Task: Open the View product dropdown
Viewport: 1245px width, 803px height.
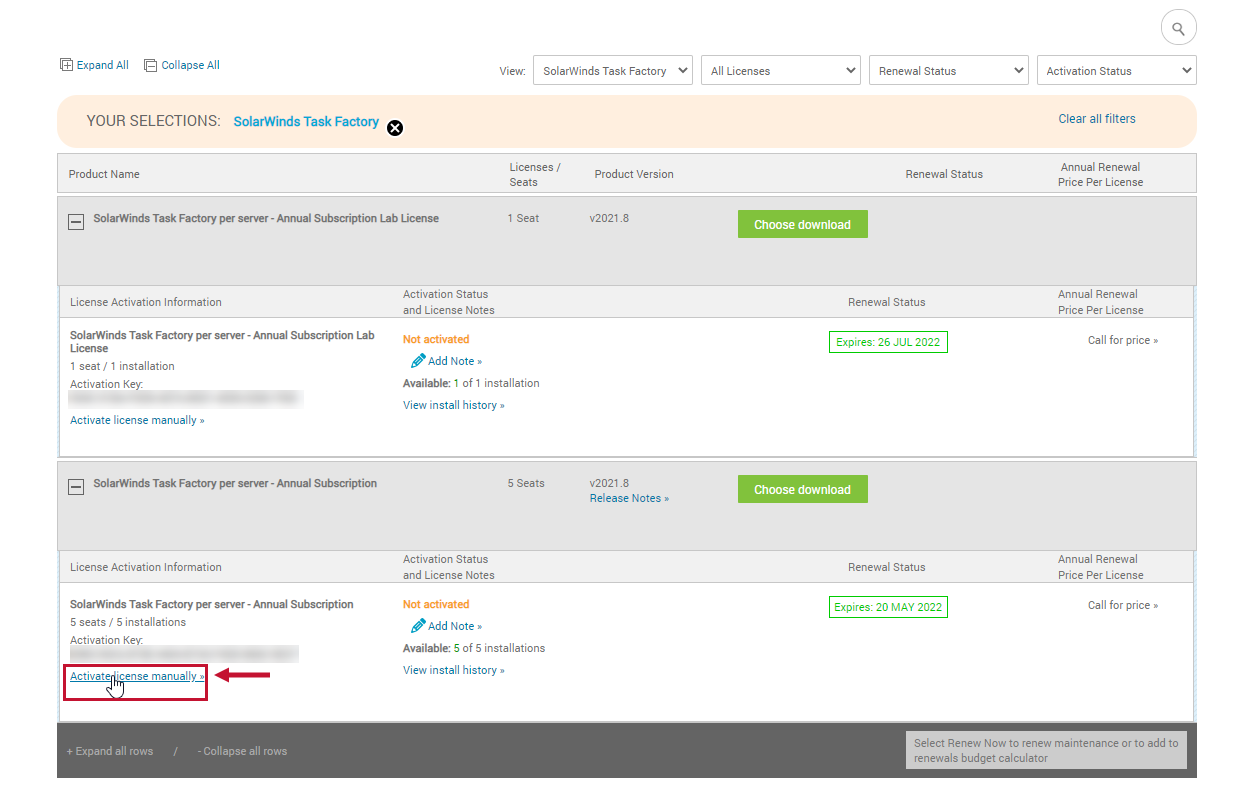Action: pos(612,70)
